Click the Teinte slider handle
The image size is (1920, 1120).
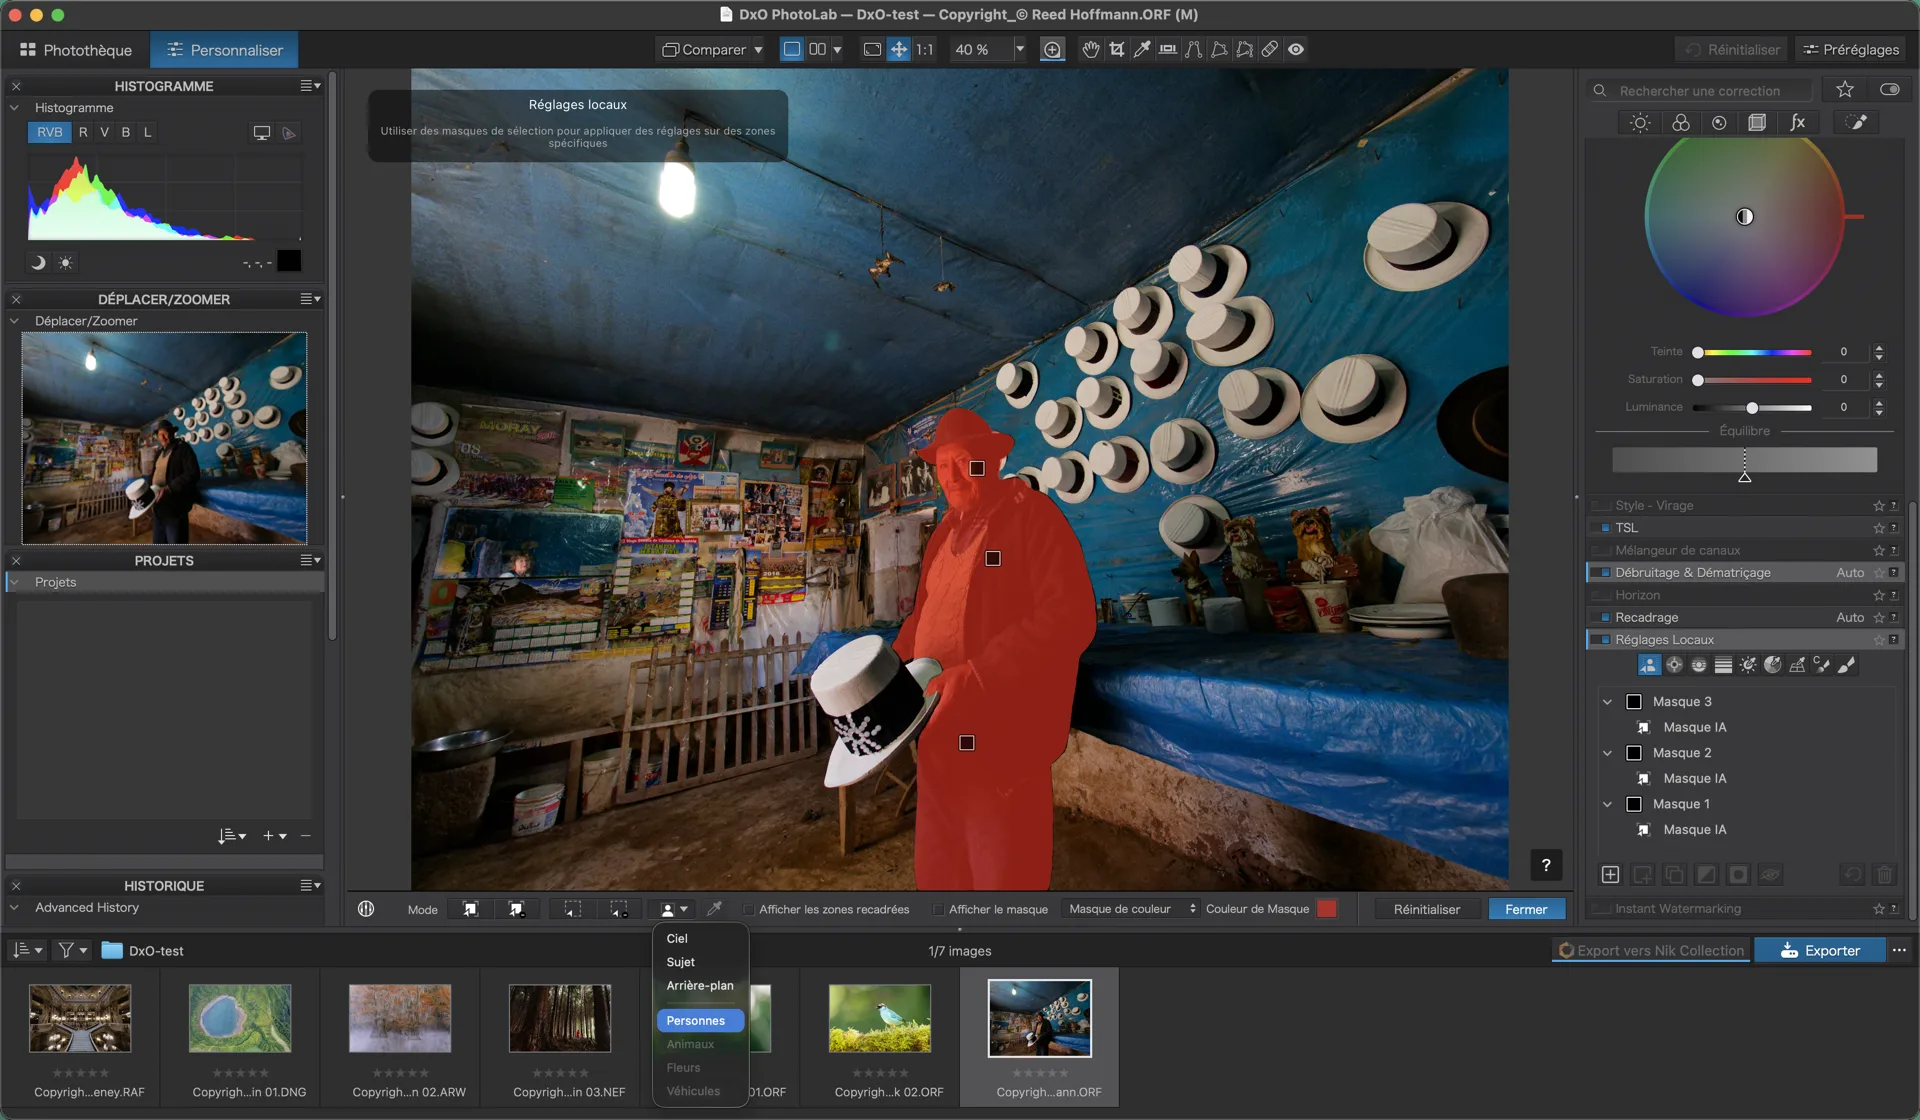[1698, 352]
